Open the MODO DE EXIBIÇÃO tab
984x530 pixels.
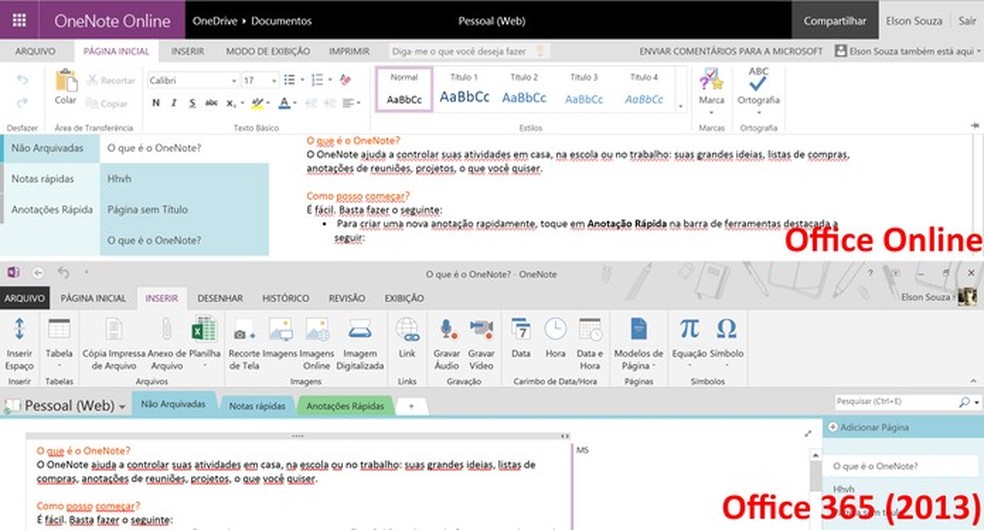click(x=268, y=51)
